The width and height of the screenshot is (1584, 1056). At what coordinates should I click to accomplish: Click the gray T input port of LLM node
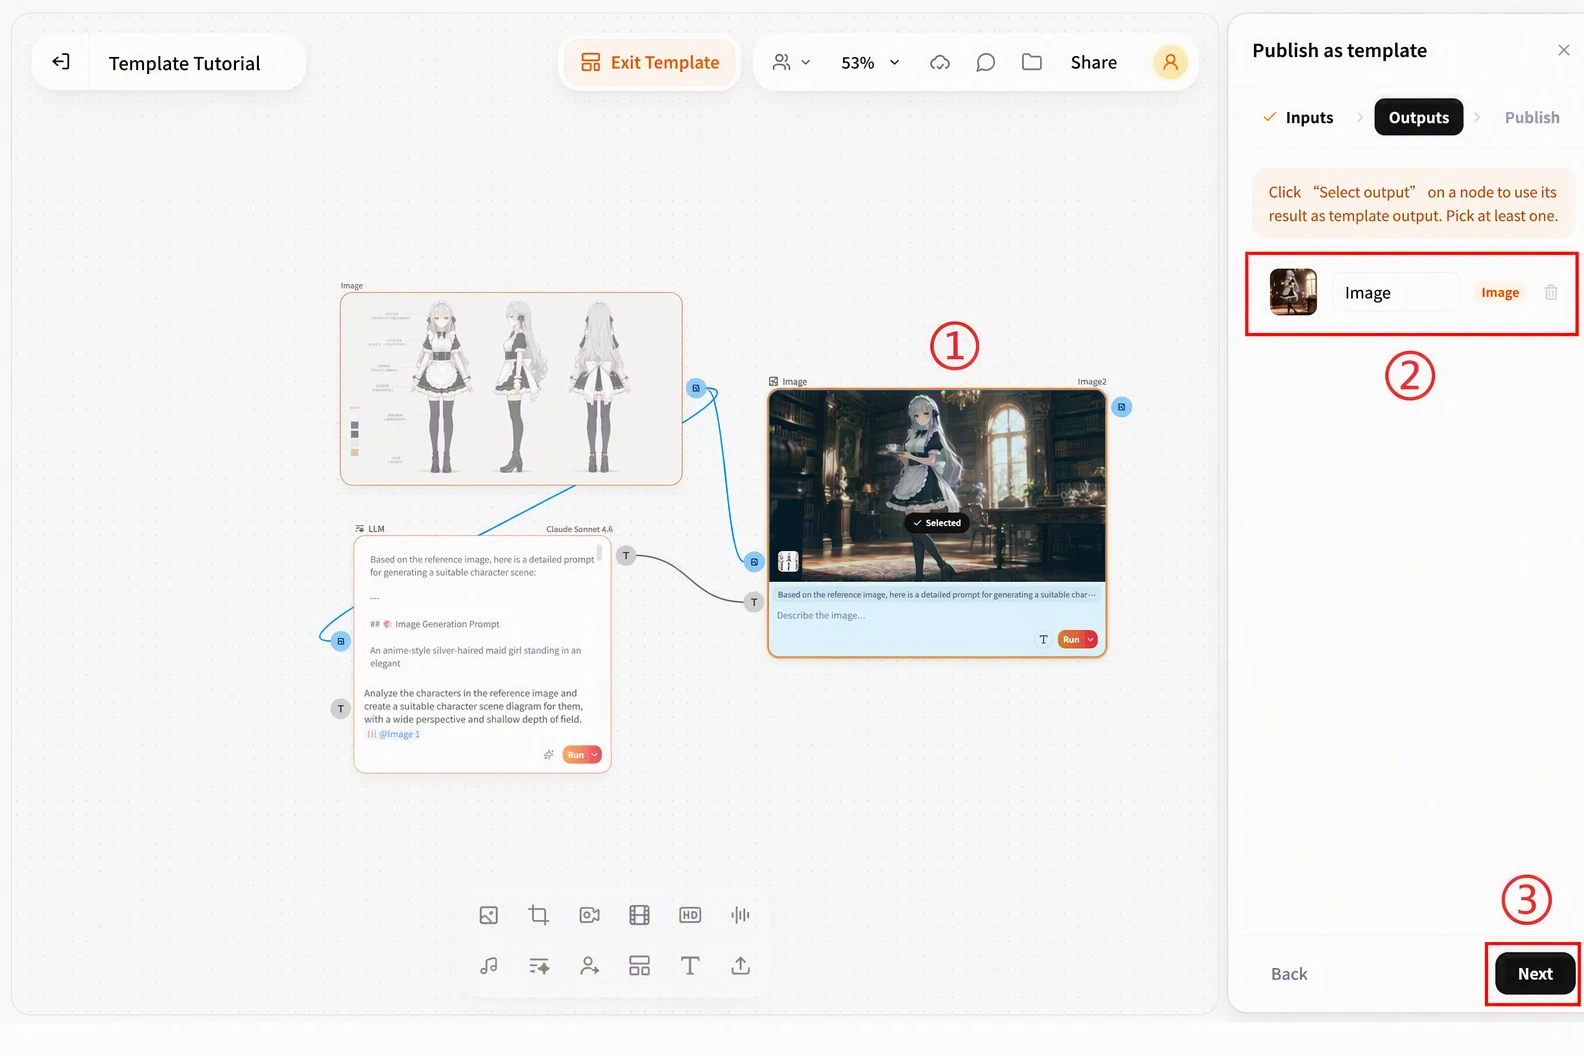click(341, 708)
